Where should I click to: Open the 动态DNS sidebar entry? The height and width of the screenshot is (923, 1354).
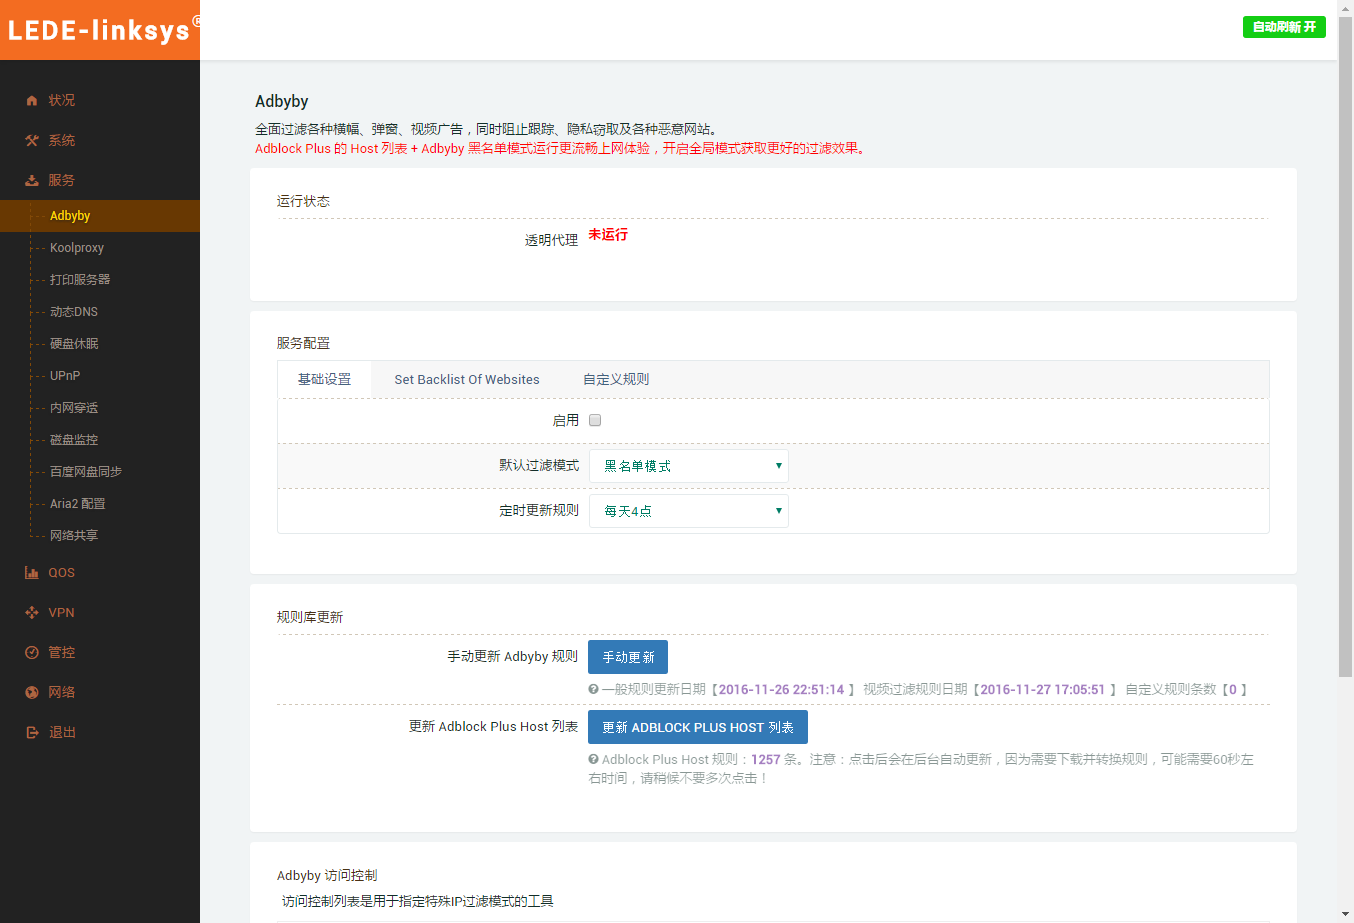coord(74,312)
